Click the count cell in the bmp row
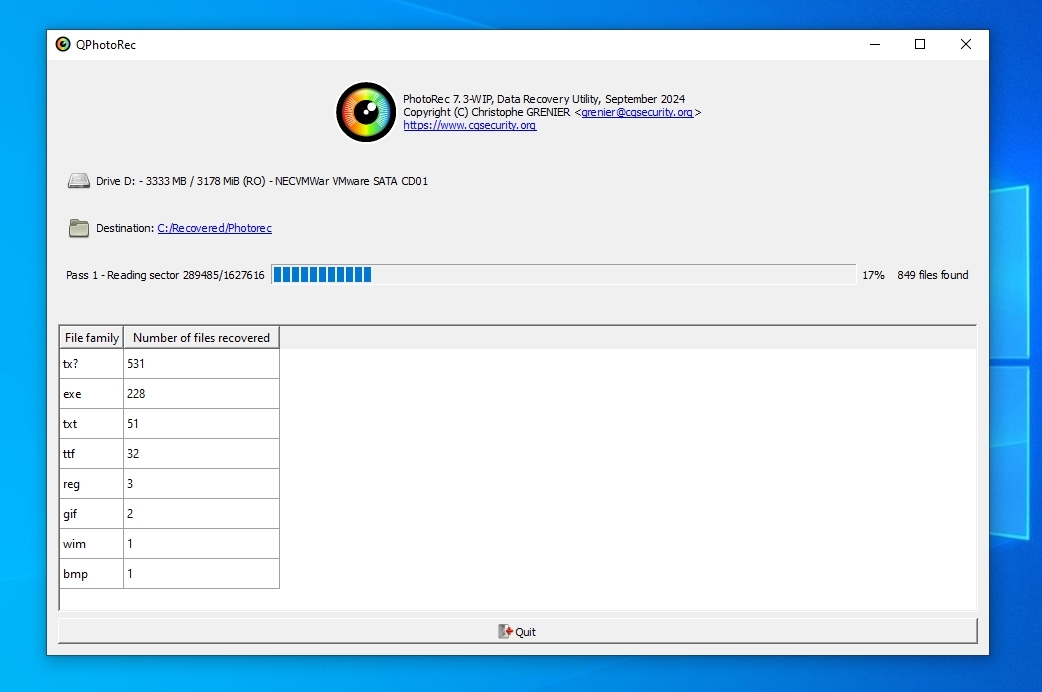Screen dimensions: 1042x692 (201, 574)
